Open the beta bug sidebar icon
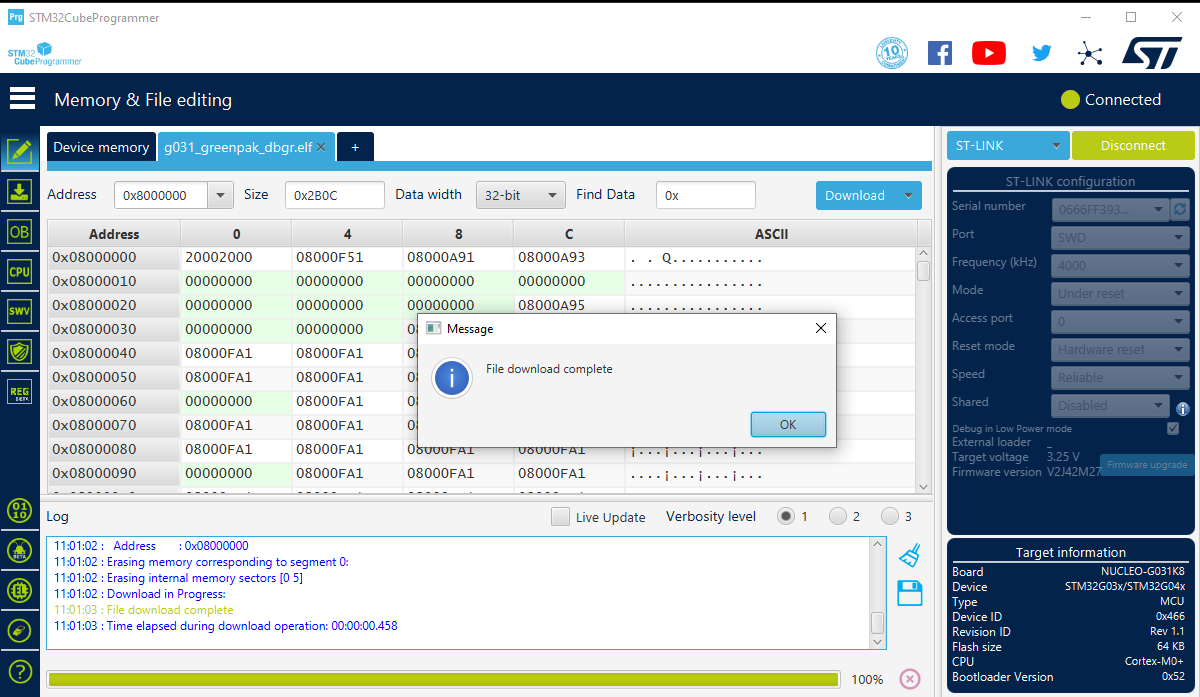The height and width of the screenshot is (697, 1200). click(19, 550)
